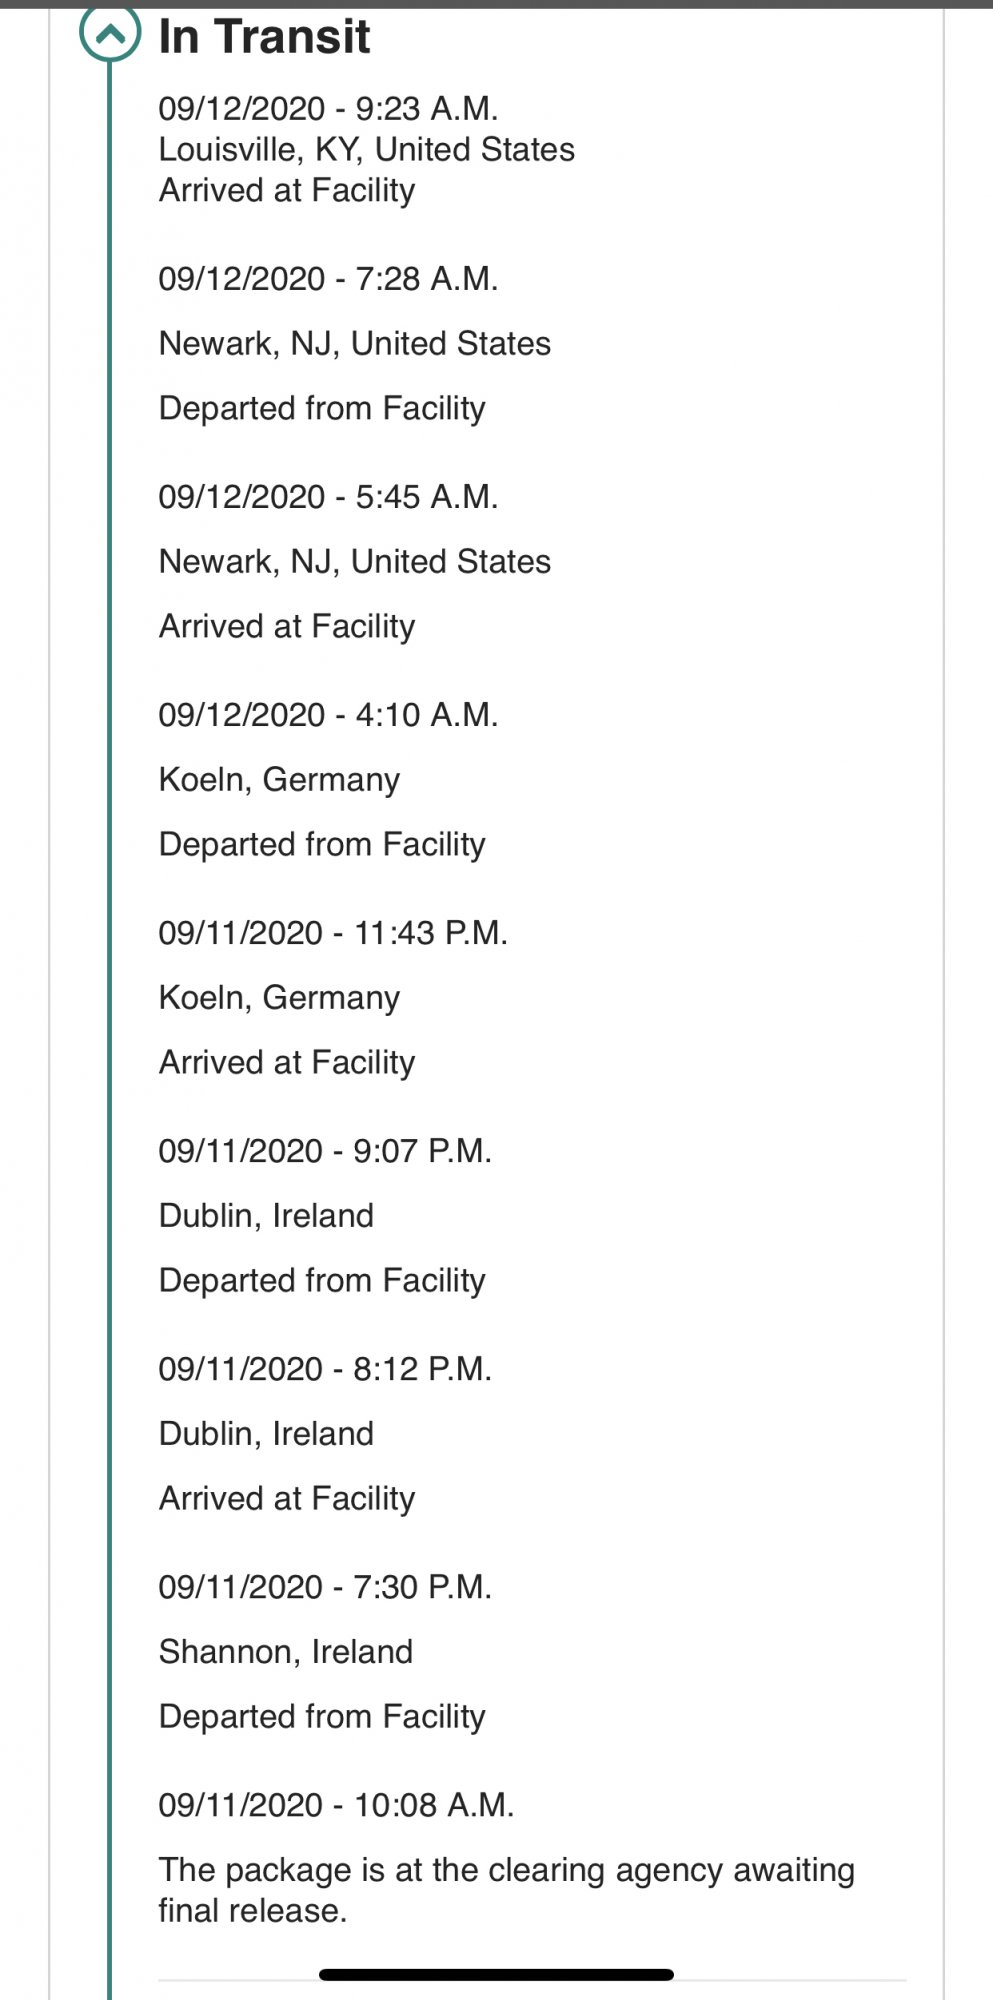
Task: Select the 4:10 A.M. Koeln timestamp
Action: point(328,714)
